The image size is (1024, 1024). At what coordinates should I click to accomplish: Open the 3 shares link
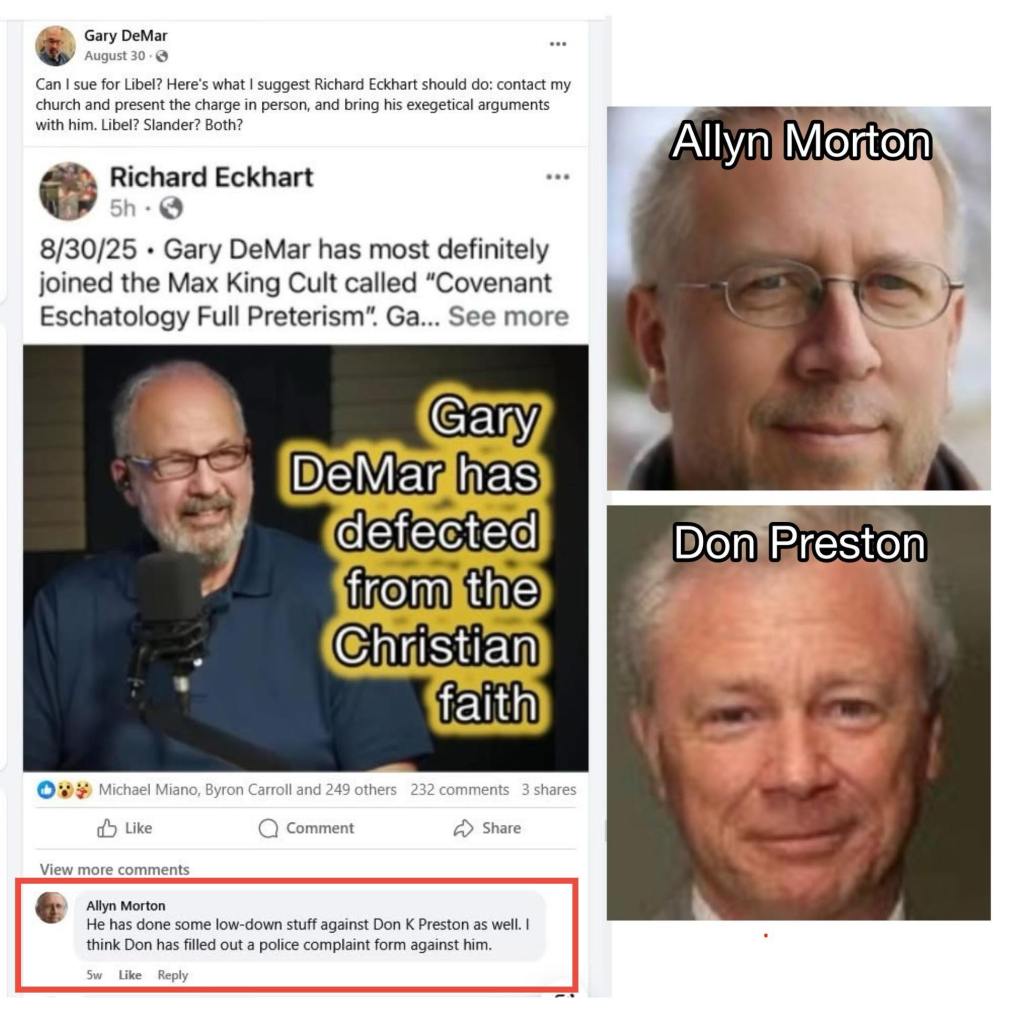point(549,790)
